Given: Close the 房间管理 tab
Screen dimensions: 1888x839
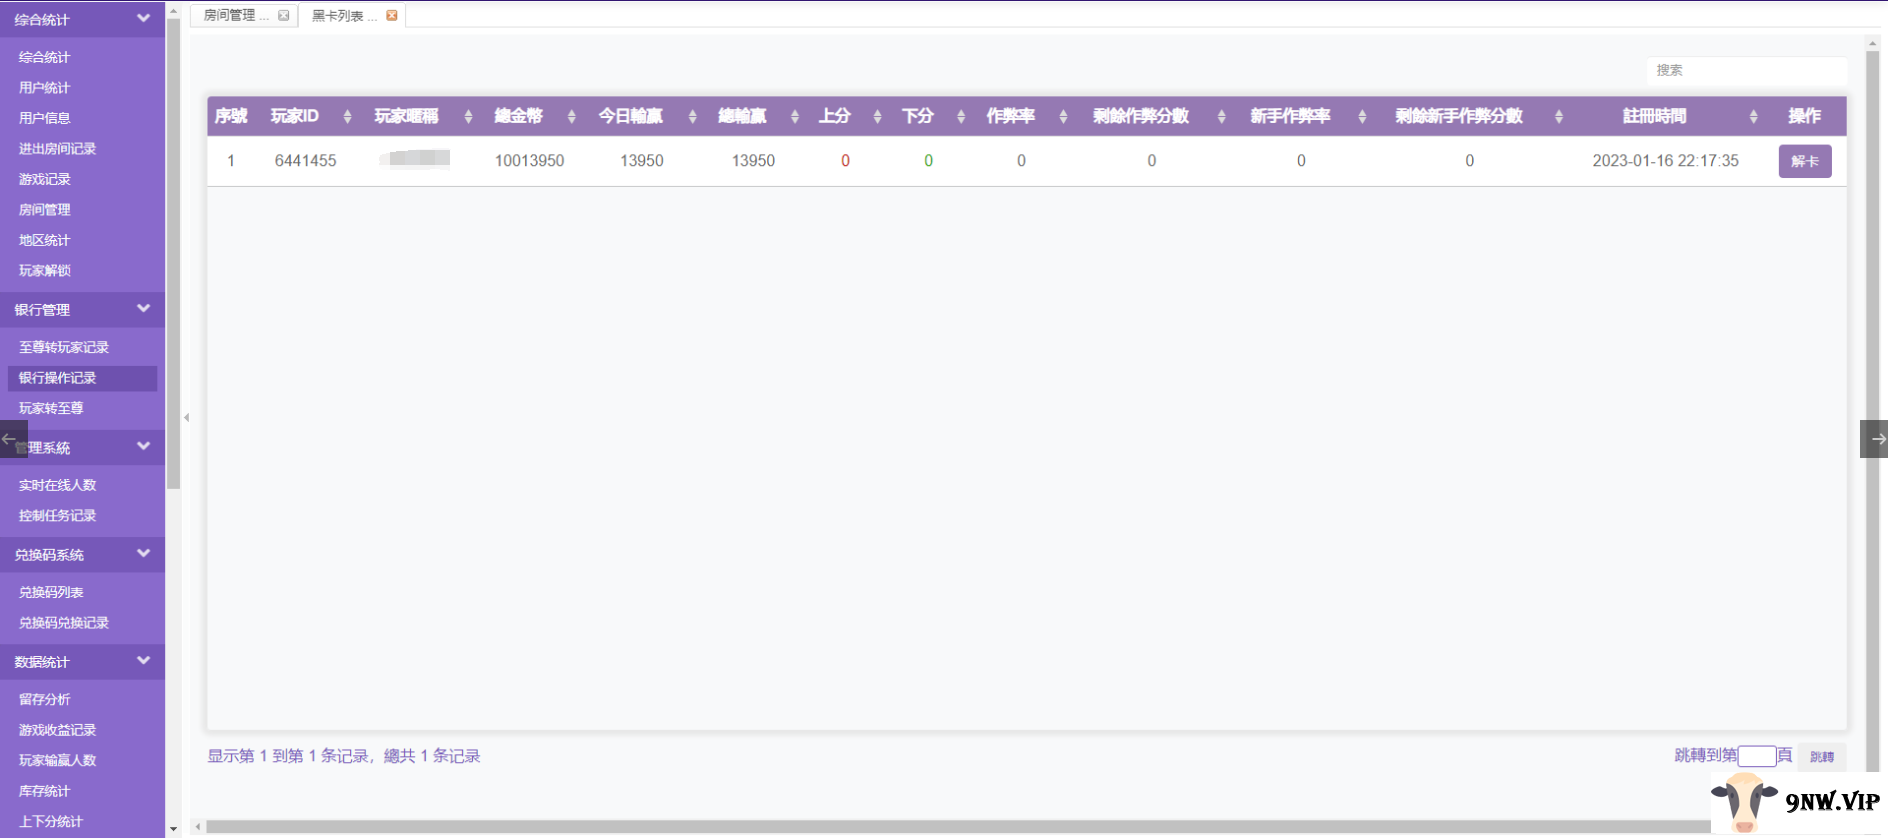Looking at the screenshot, I should coord(284,15).
